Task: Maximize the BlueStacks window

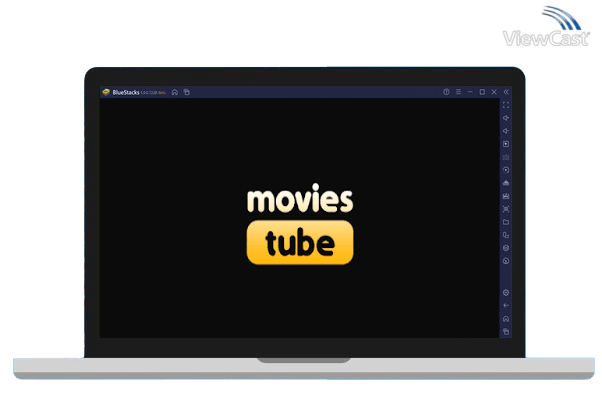Action: [x=482, y=92]
